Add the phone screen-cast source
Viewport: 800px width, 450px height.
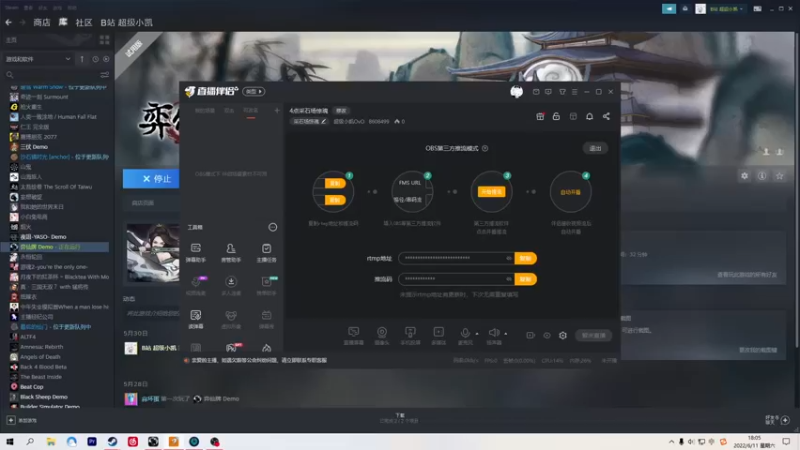click(410, 336)
